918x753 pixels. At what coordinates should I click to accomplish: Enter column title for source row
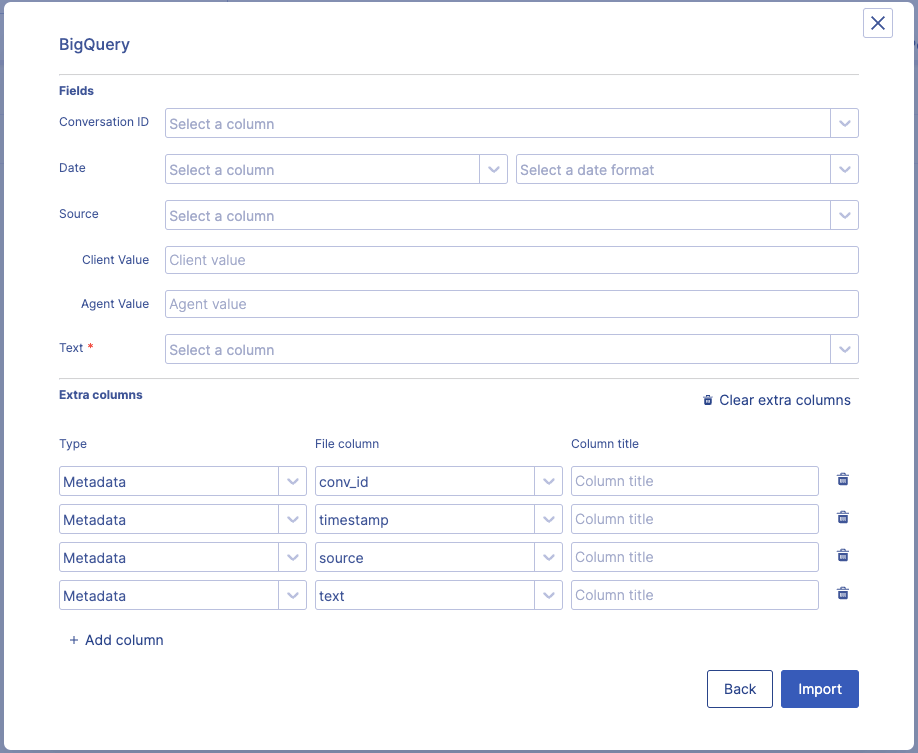pyautogui.click(x=694, y=557)
